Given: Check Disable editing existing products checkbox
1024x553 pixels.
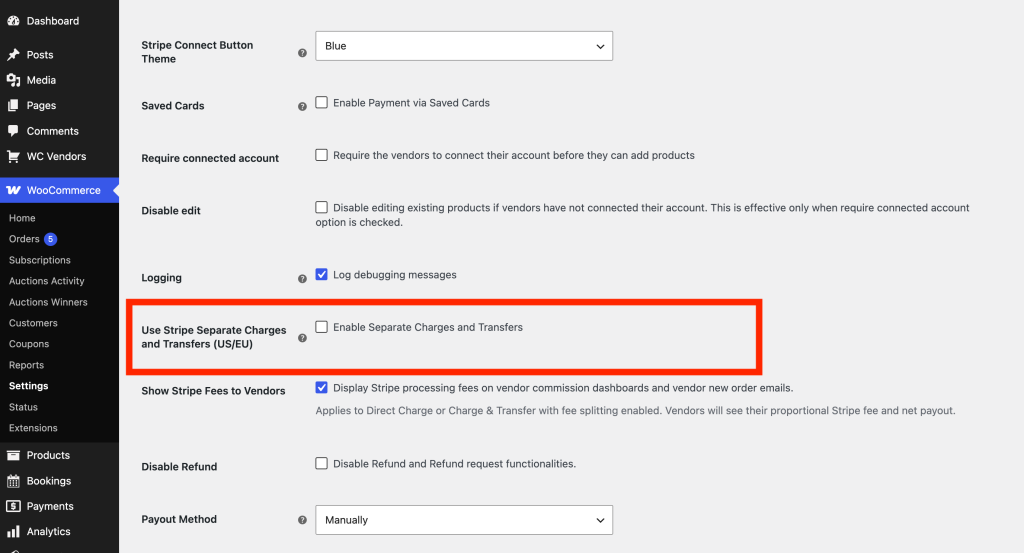Looking at the screenshot, I should 321,207.
